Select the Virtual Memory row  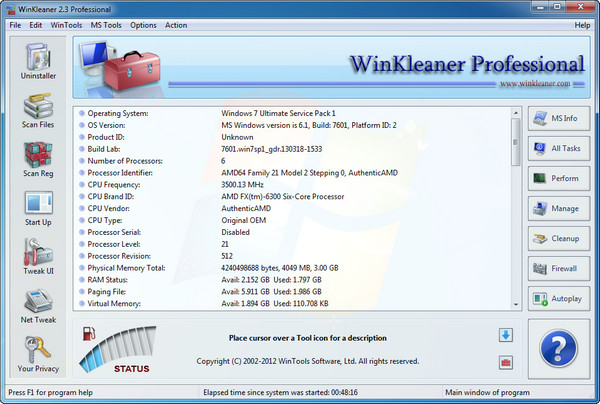293,303
